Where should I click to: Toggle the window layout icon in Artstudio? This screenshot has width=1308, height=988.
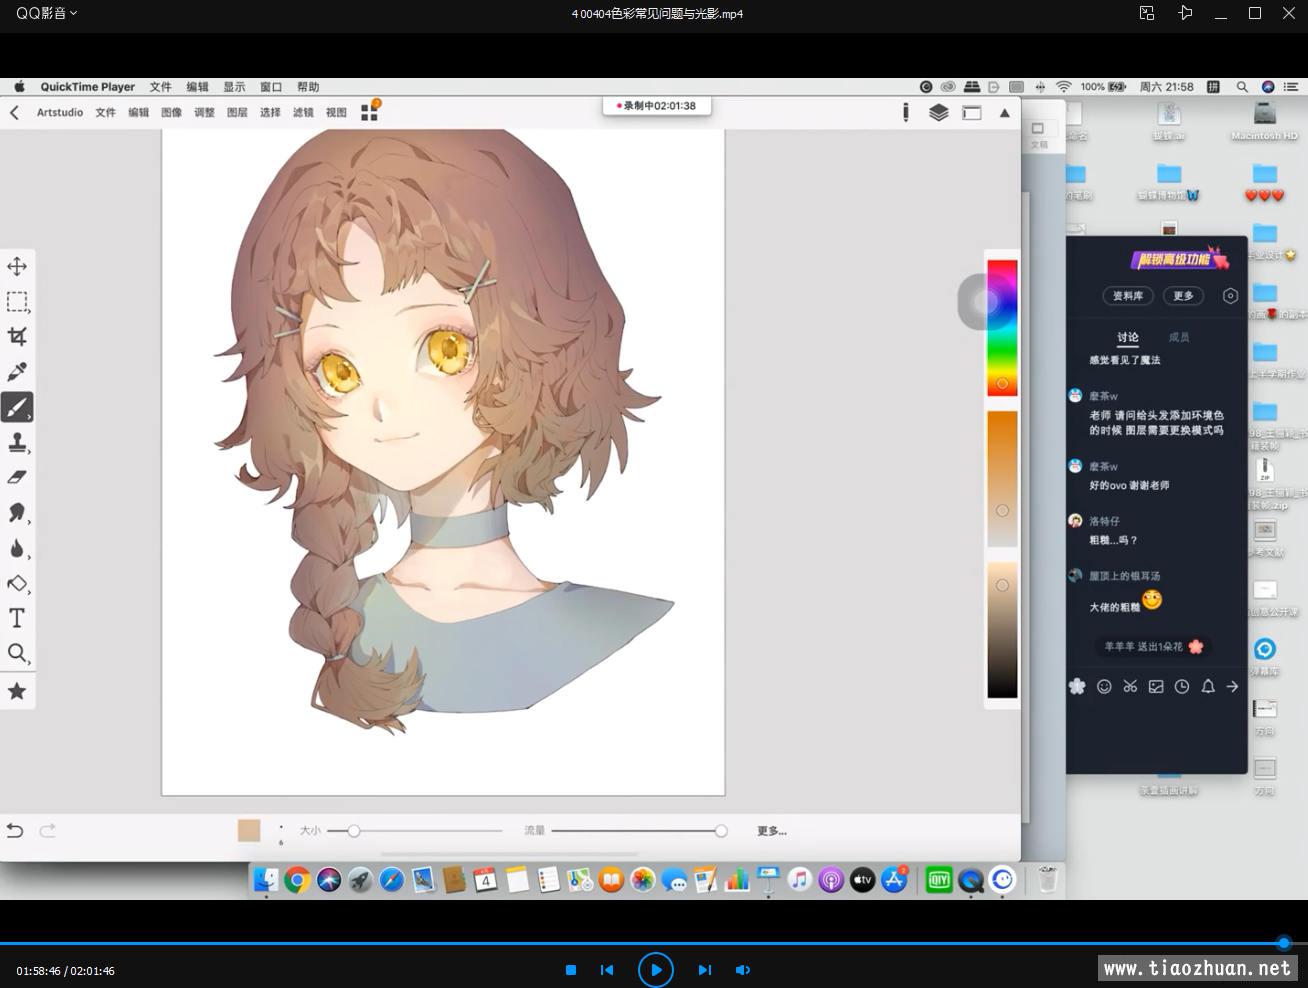(x=972, y=113)
